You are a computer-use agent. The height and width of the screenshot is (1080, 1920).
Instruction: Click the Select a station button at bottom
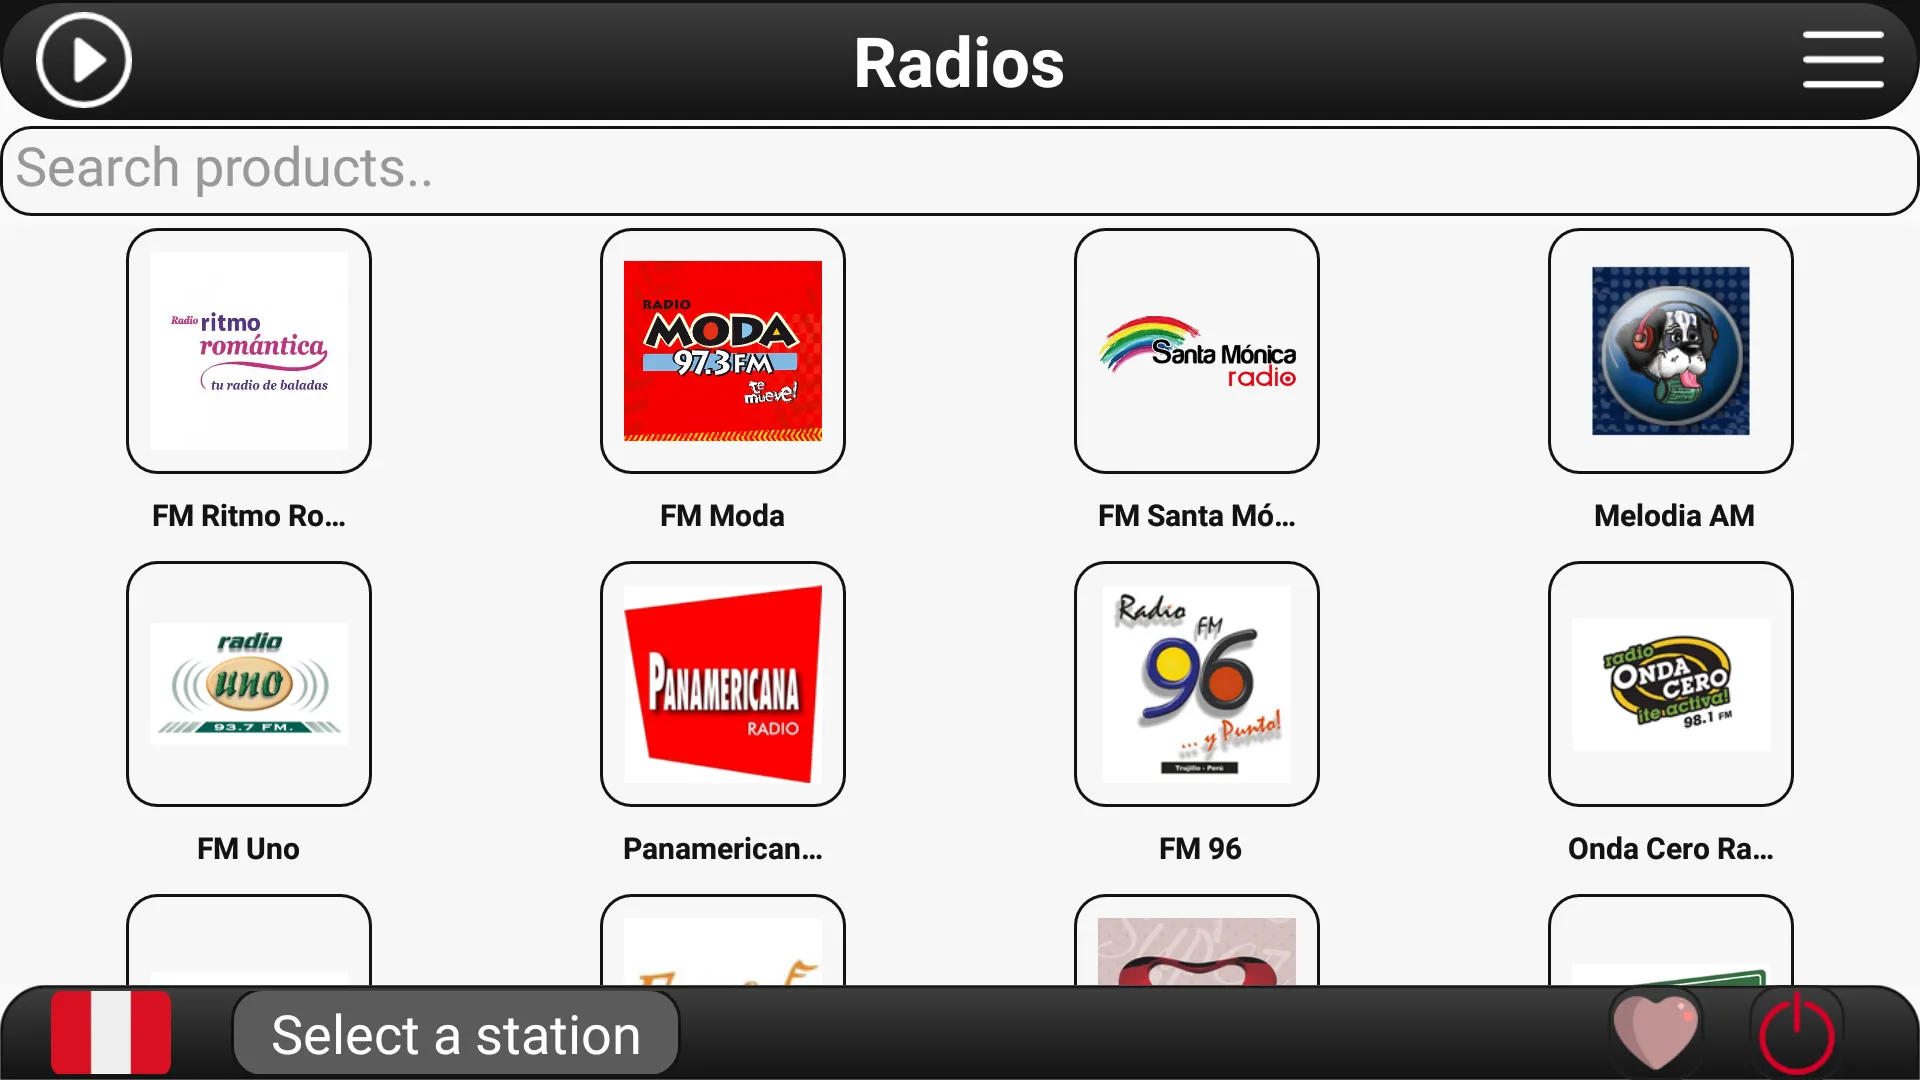click(452, 1035)
